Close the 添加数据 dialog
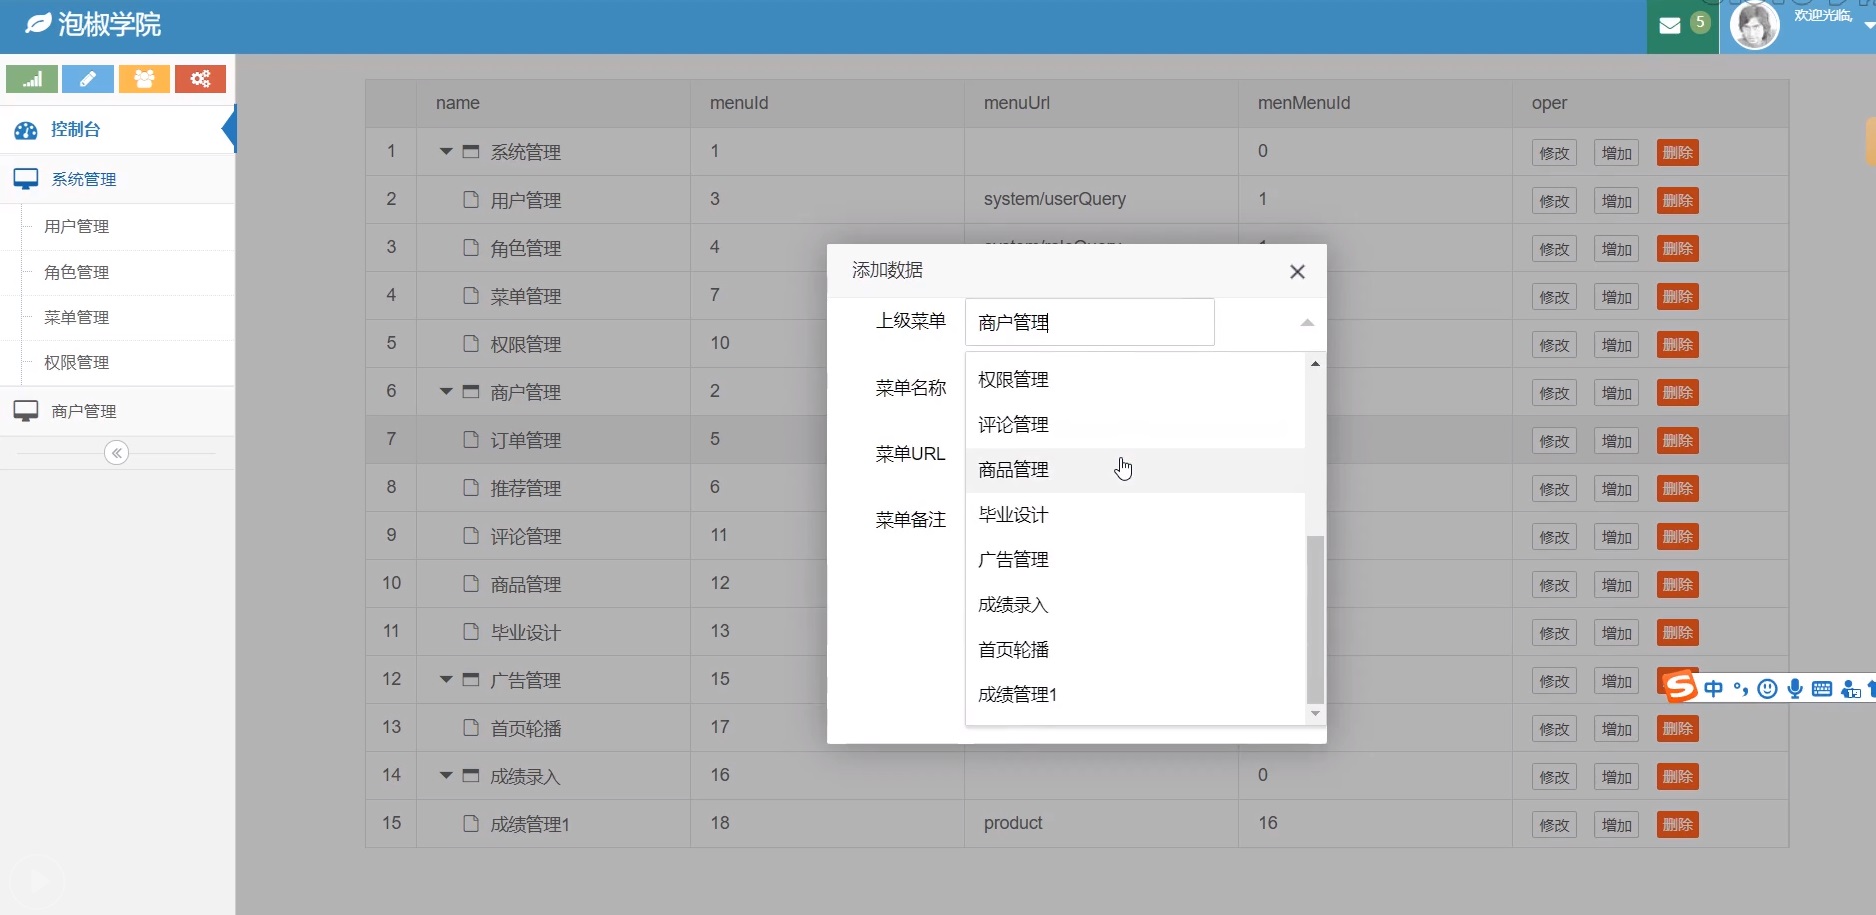The height and width of the screenshot is (915, 1876). [x=1297, y=271]
